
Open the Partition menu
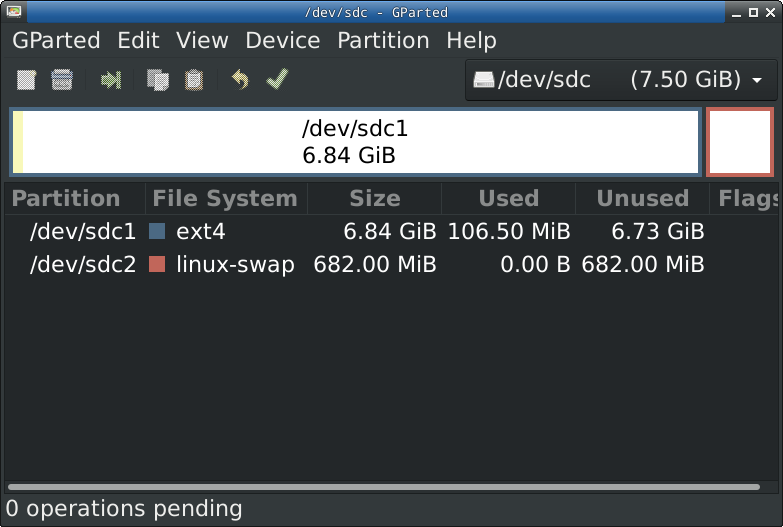(384, 40)
